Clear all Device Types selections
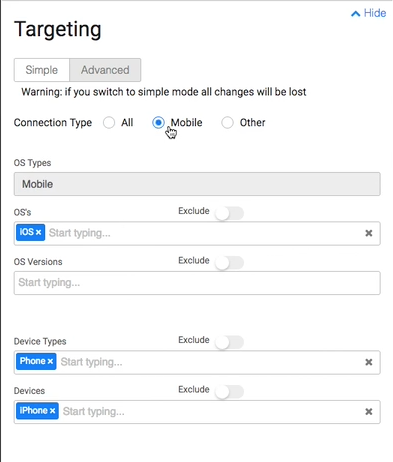Screen dimensions: 393x462 point(369,362)
